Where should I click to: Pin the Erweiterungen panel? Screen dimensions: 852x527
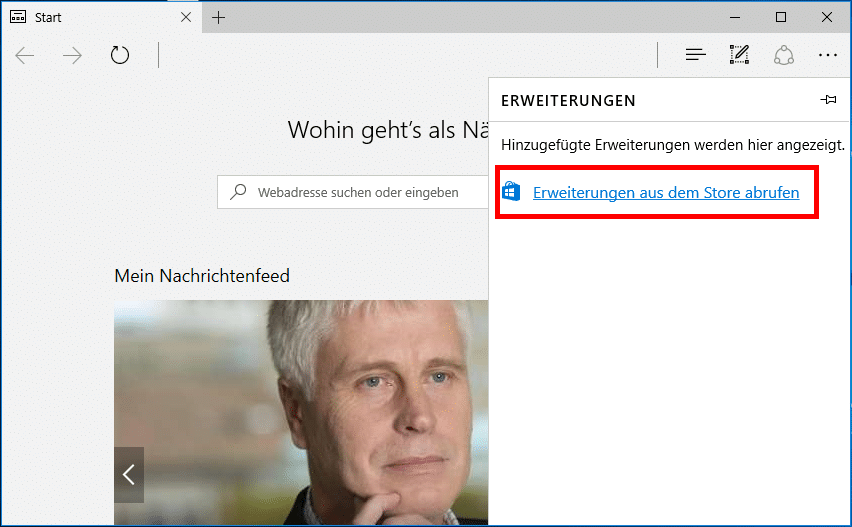[x=829, y=100]
